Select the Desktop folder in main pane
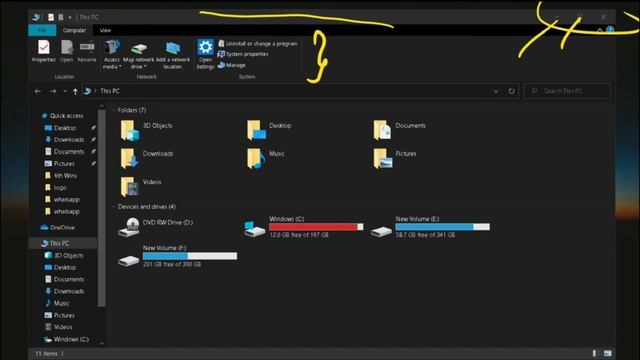This screenshot has width=640, height=360. click(x=269, y=130)
